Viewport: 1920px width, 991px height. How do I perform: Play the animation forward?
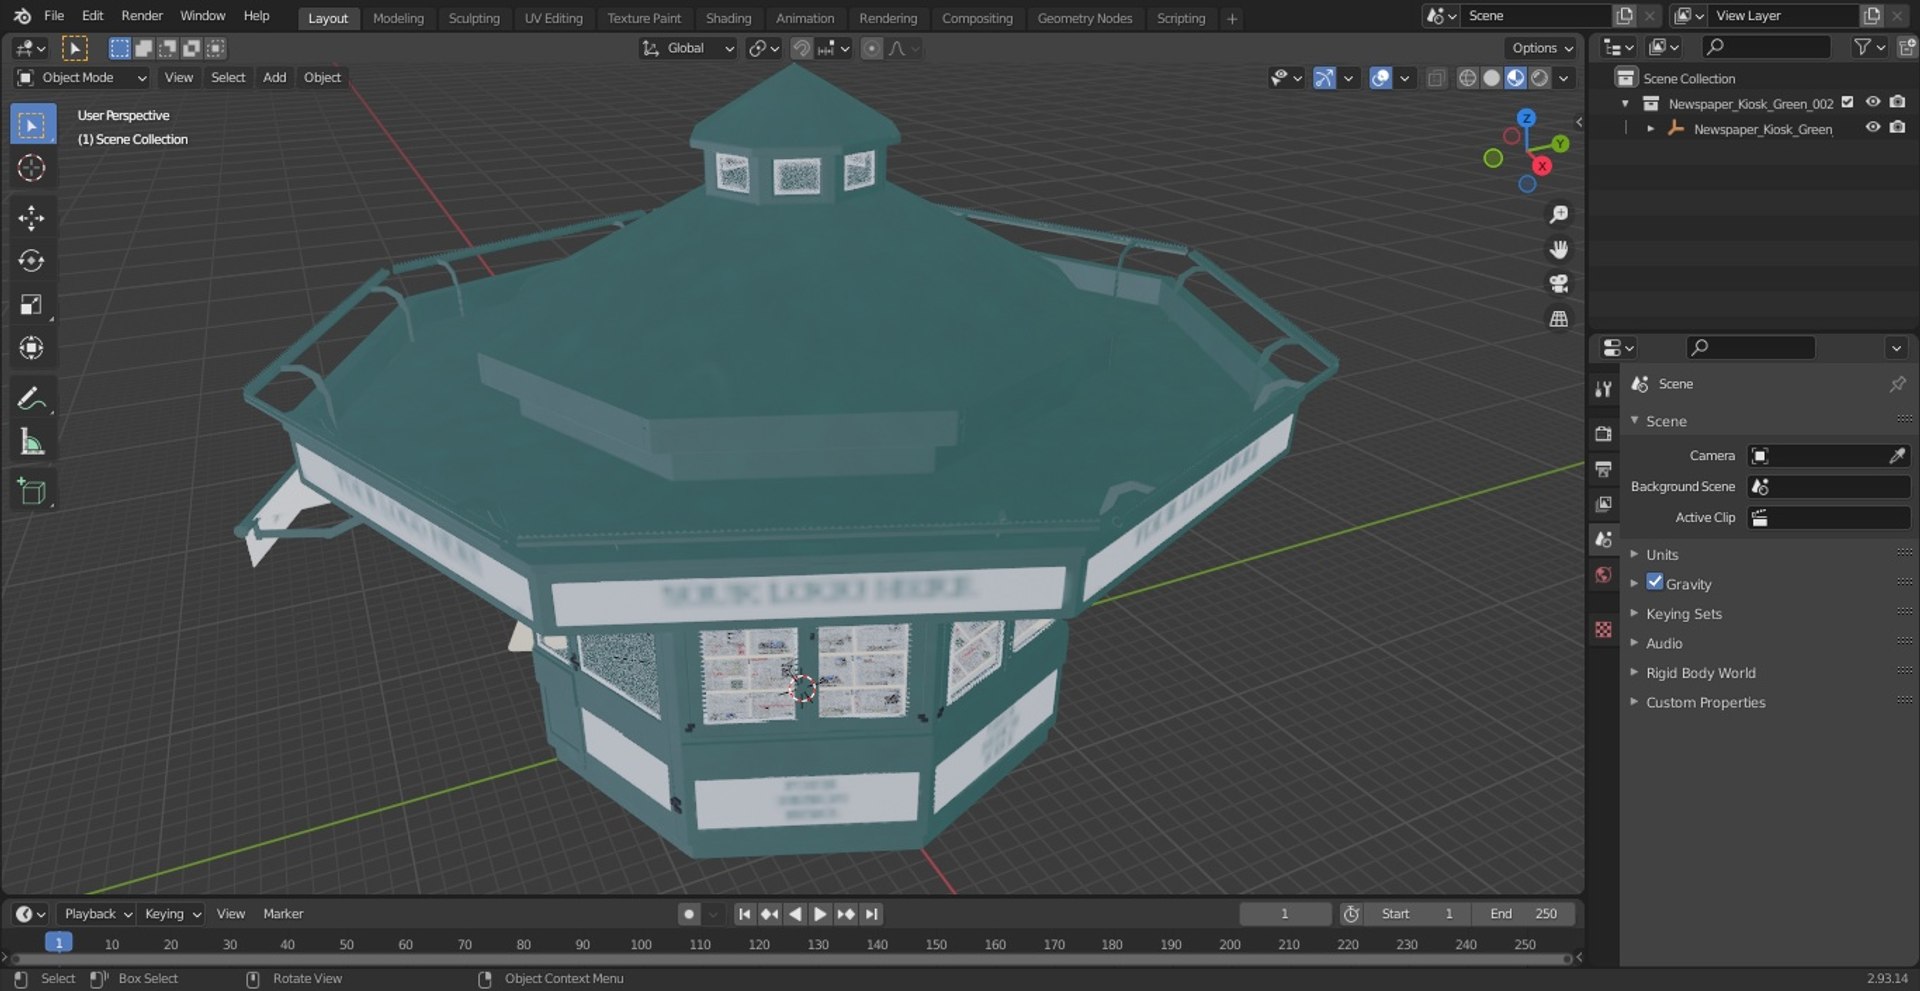pyautogui.click(x=820, y=914)
